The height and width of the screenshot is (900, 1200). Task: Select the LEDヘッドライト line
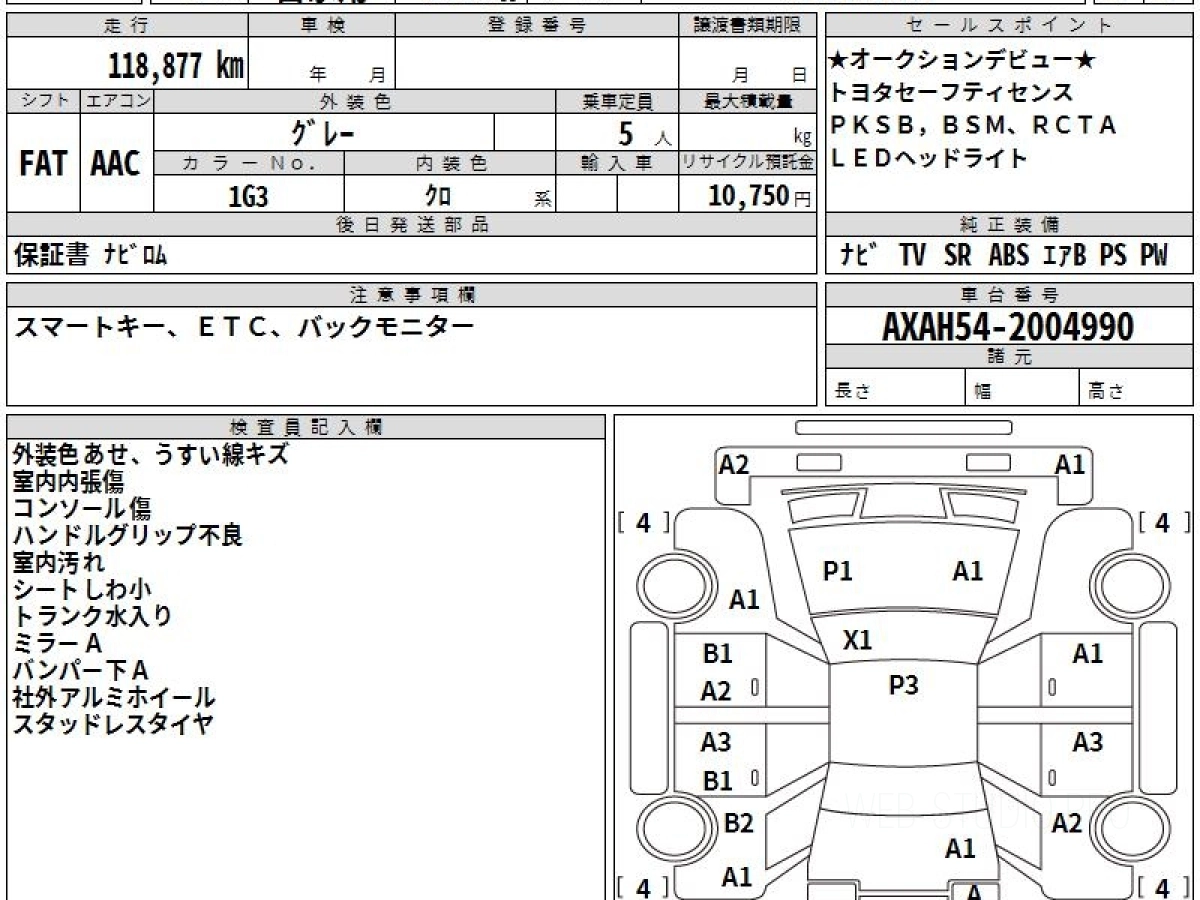(929, 158)
